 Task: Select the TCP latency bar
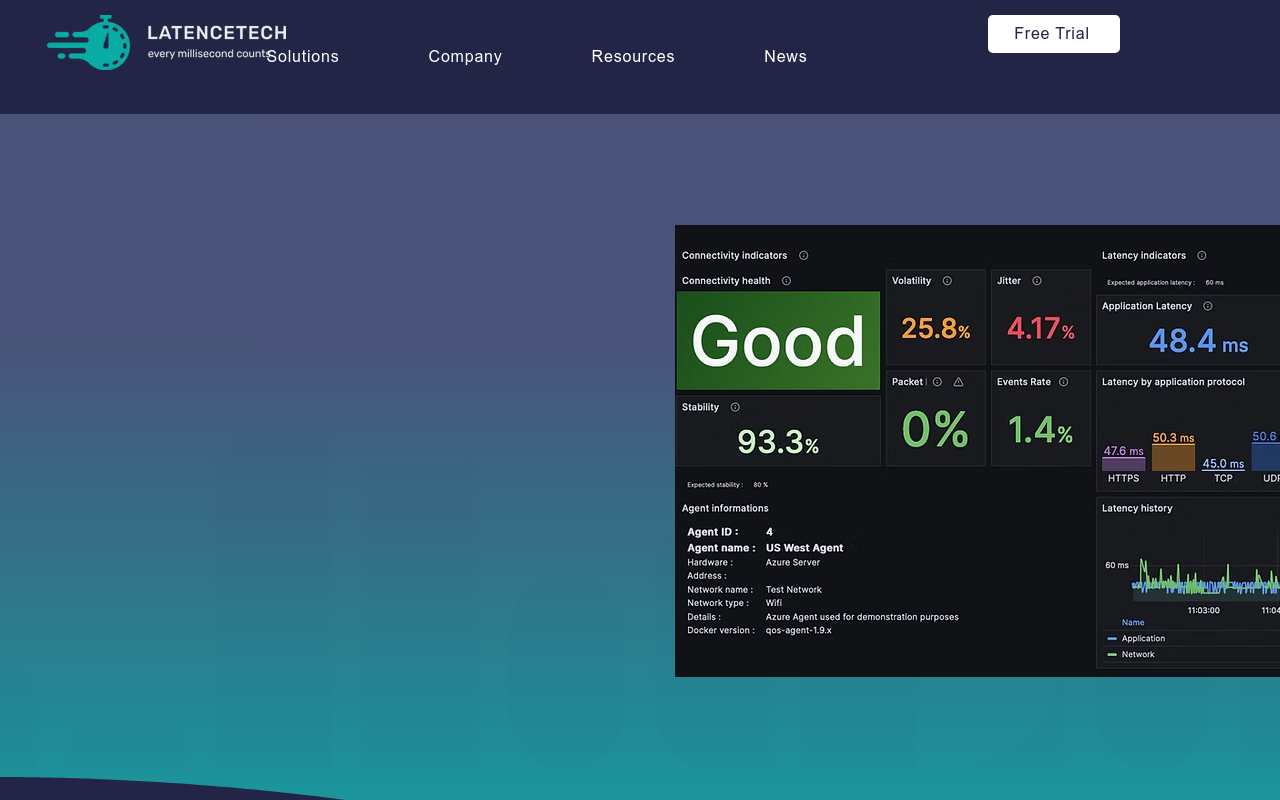point(1223,470)
